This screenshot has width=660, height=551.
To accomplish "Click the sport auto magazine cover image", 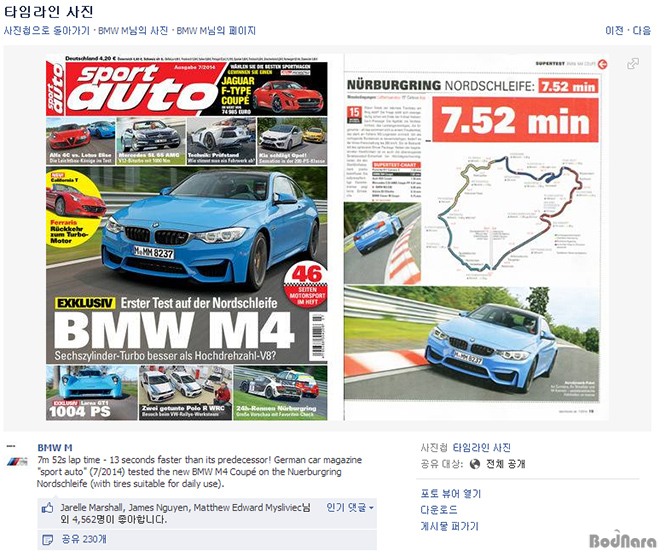I will coord(186,237).
